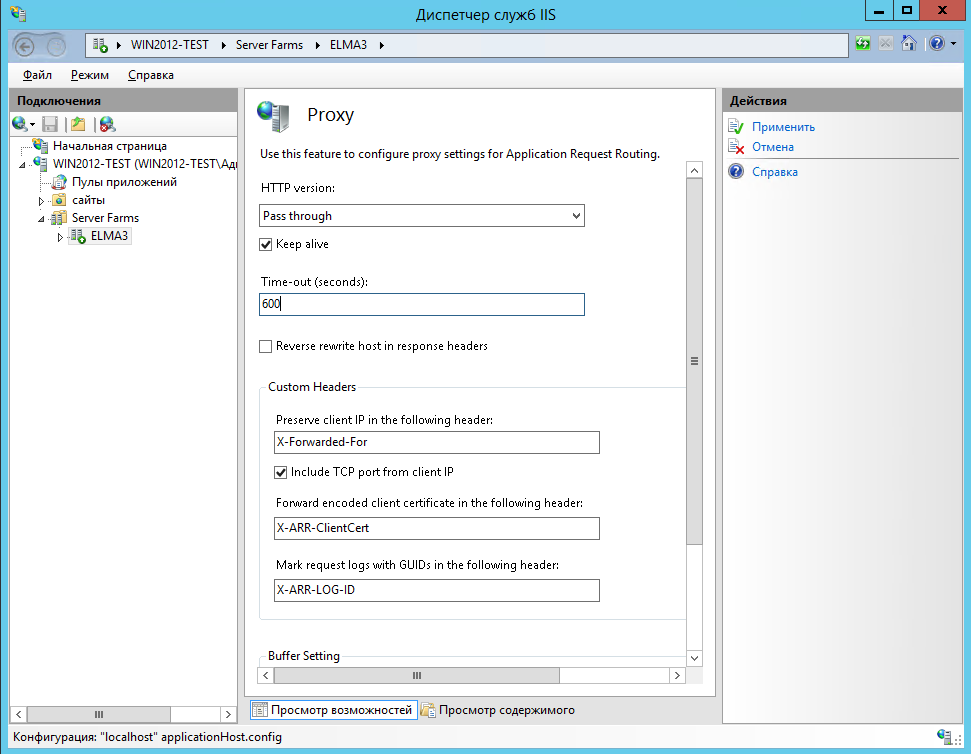Expand the сайты tree node
The width and height of the screenshot is (971, 754).
pyautogui.click(x=41, y=201)
